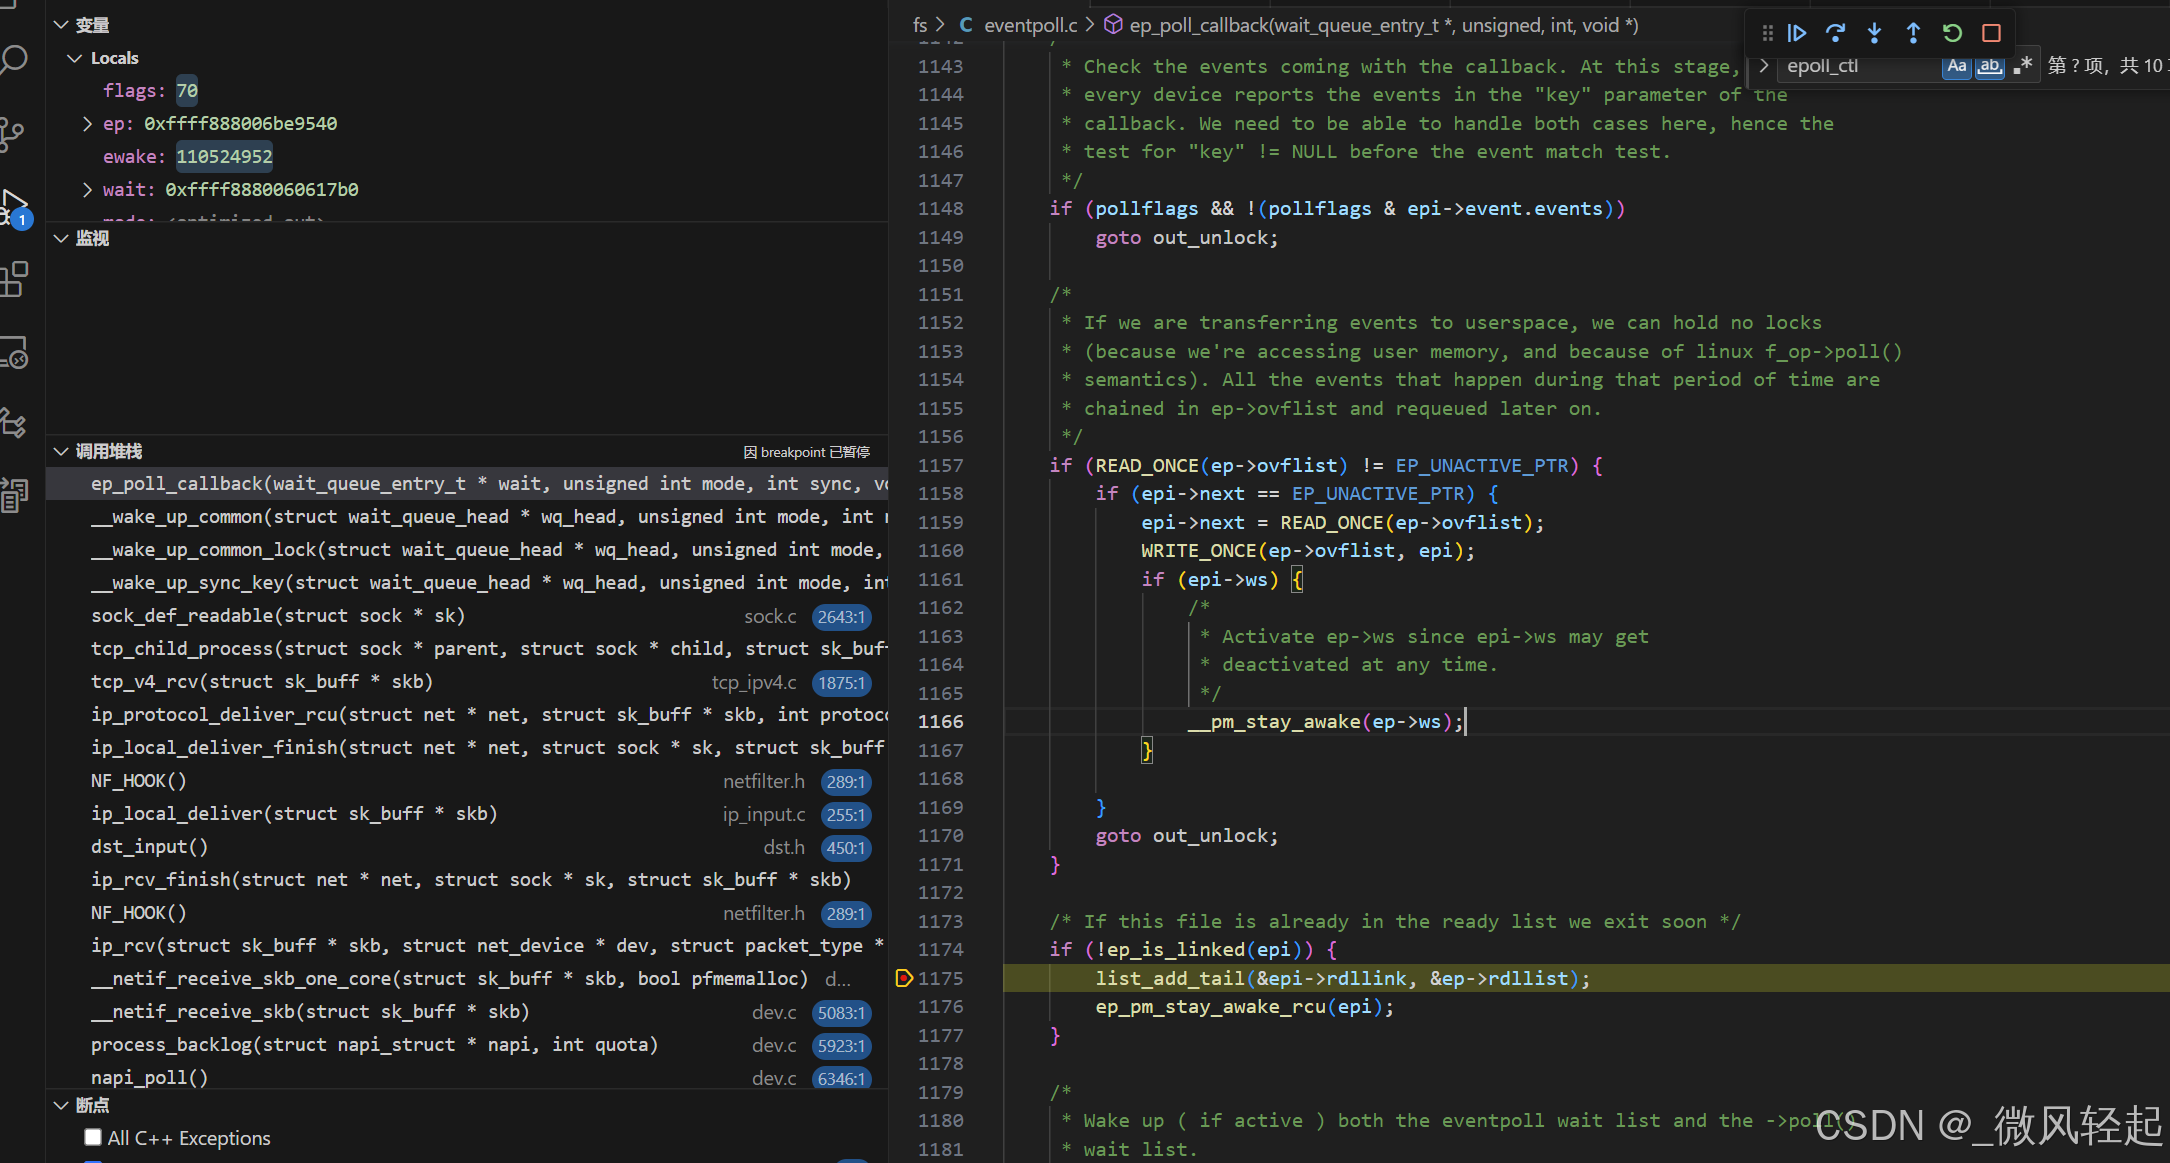This screenshot has height=1163, width=2170.
Task: Select sock_def_readable stack frame
Action: [x=467, y=616]
